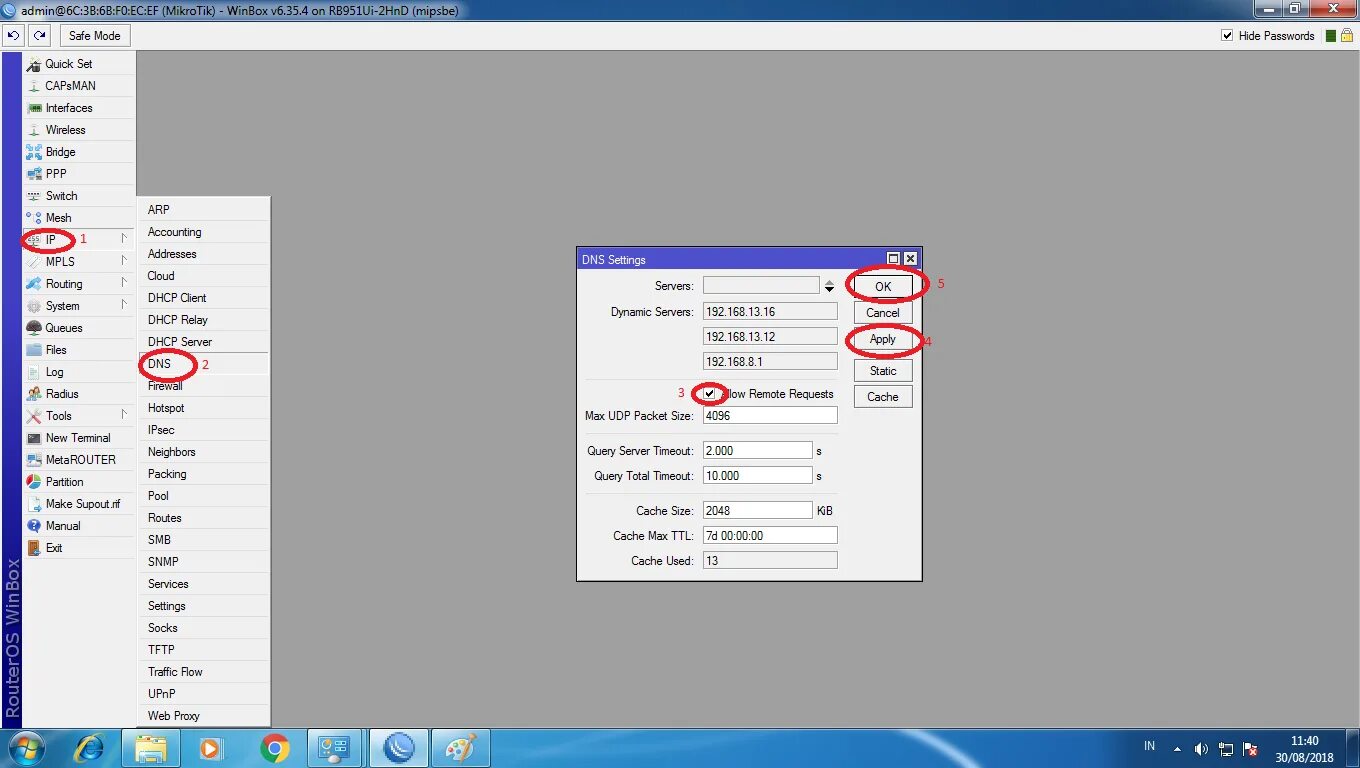Open the Interfaces list
This screenshot has height=768, width=1360.
point(79,107)
